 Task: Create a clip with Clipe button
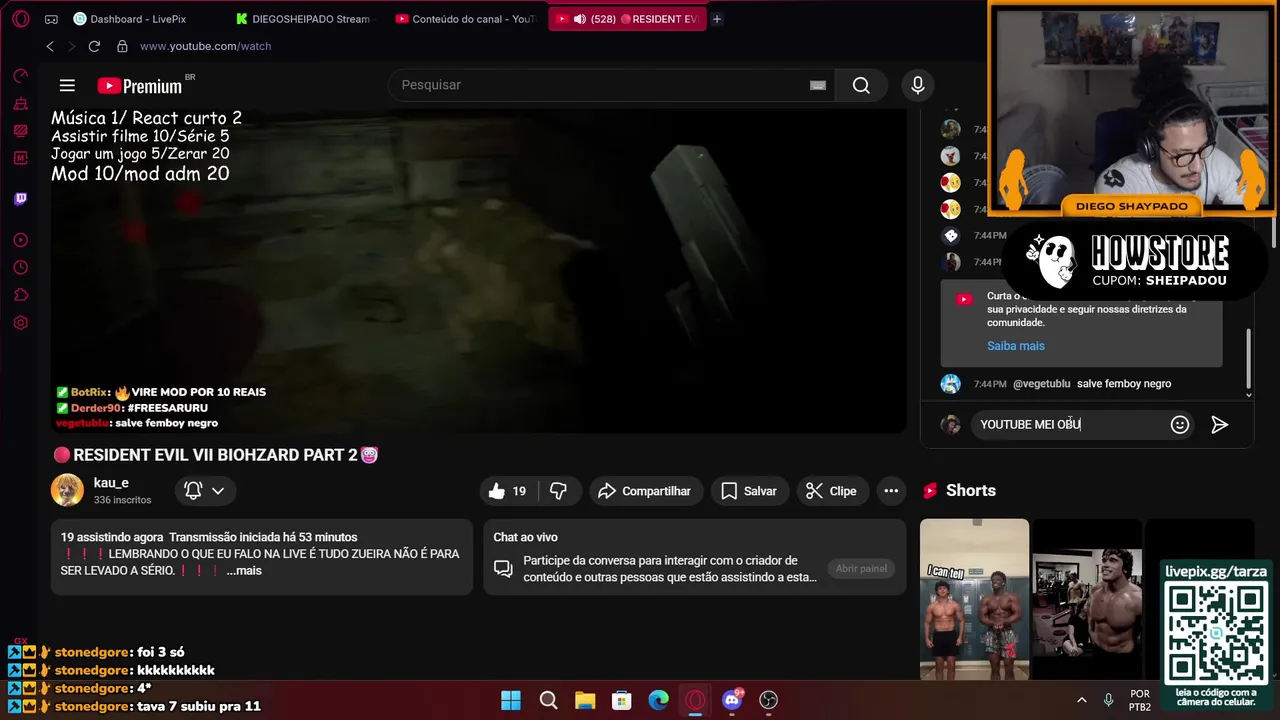coord(832,491)
